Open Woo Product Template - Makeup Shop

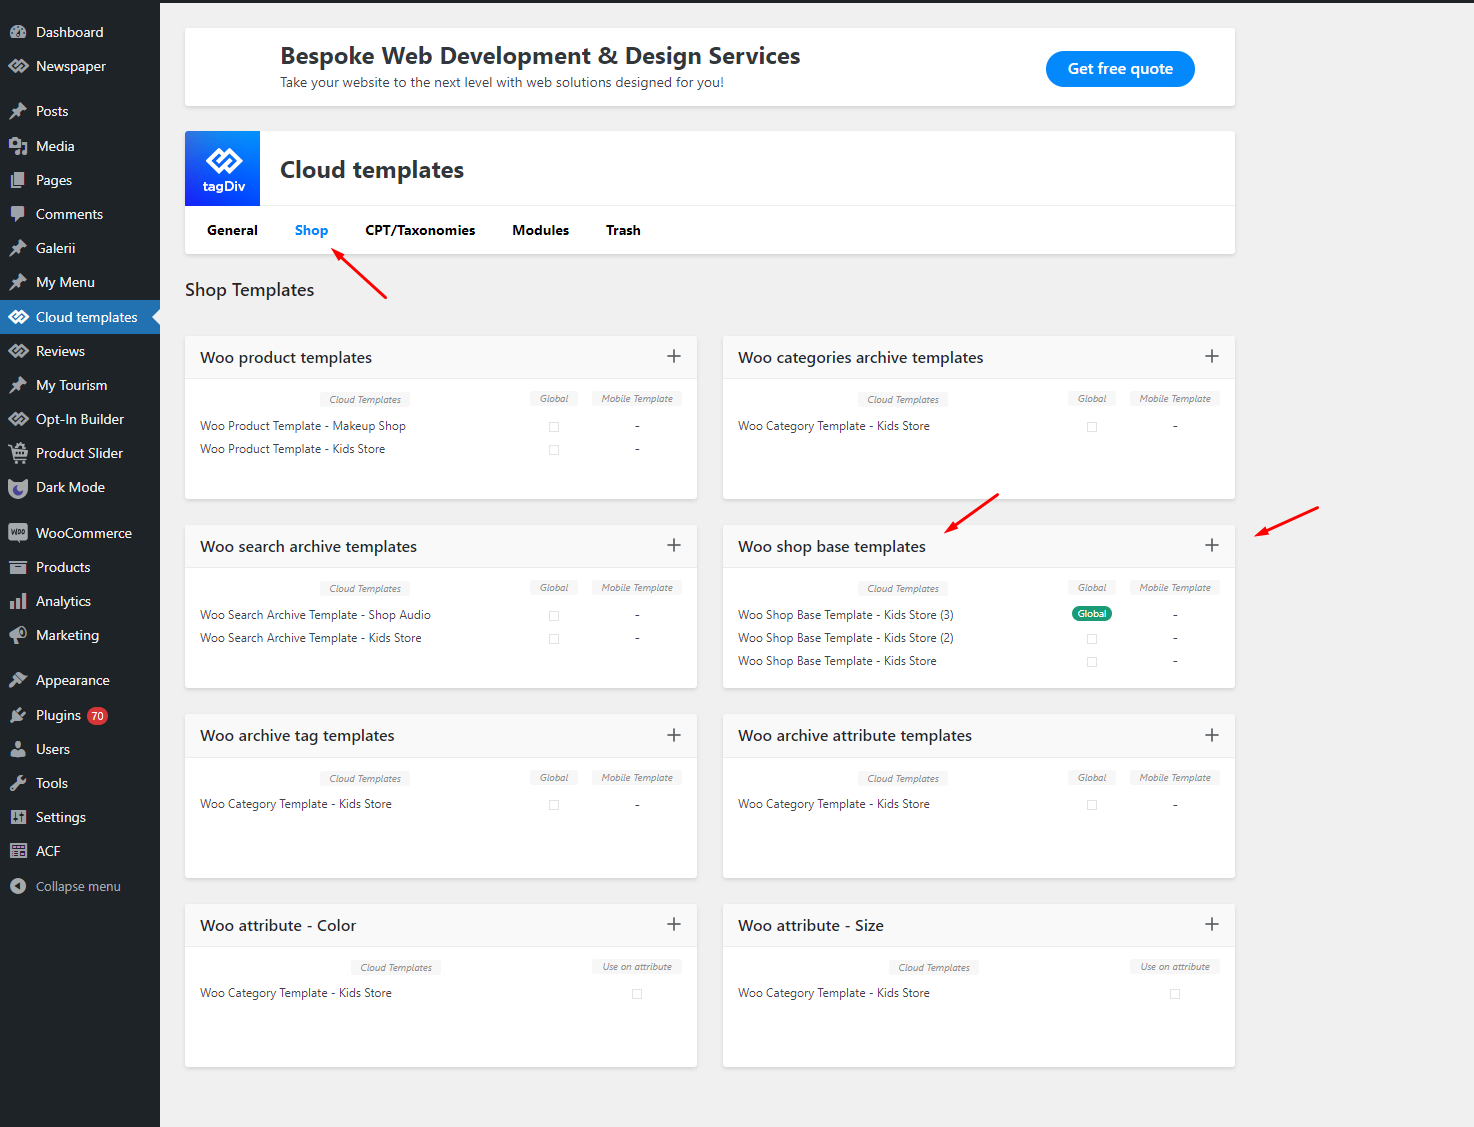tap(303, 426)
